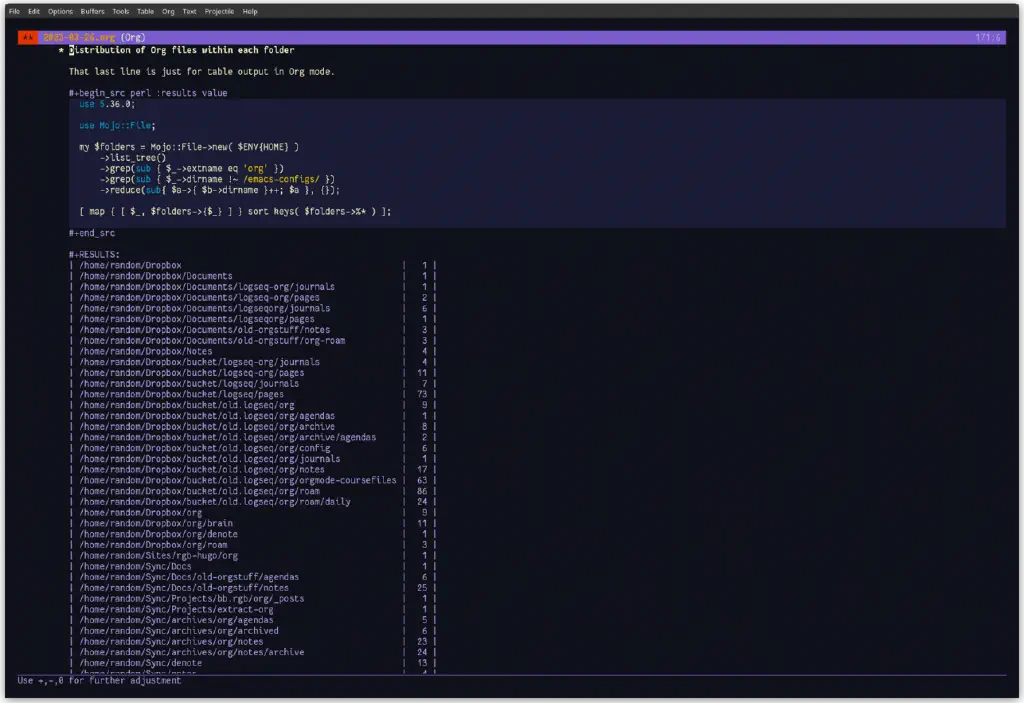This screenshot has height=703, width=1024.
Task: Click the '#+end_src' line
Action: [92, 233]
